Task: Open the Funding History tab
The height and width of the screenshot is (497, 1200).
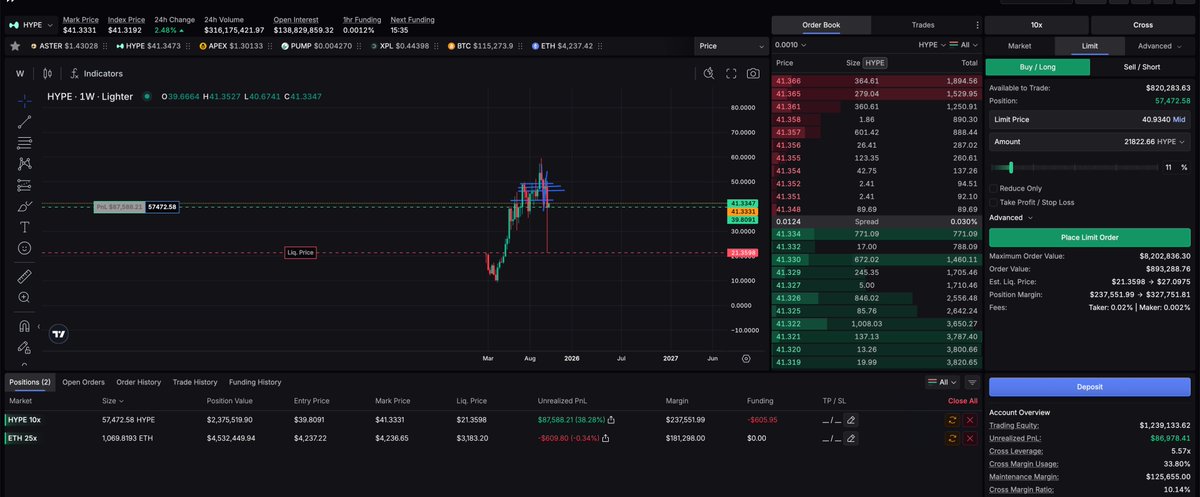Action: coord(254,382)
